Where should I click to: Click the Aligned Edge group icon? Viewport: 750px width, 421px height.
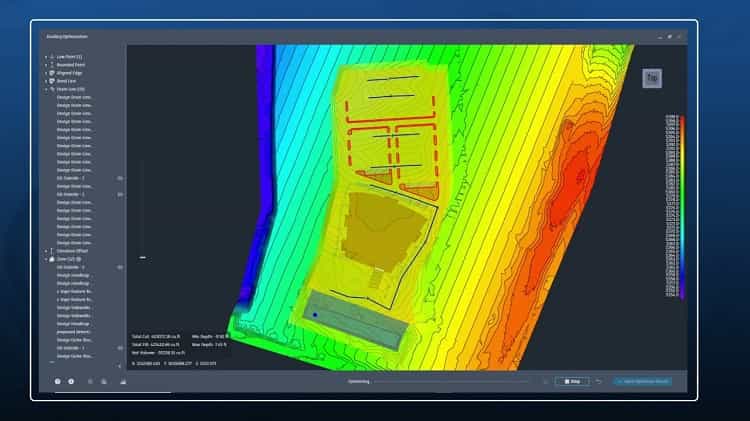(52, 73)
